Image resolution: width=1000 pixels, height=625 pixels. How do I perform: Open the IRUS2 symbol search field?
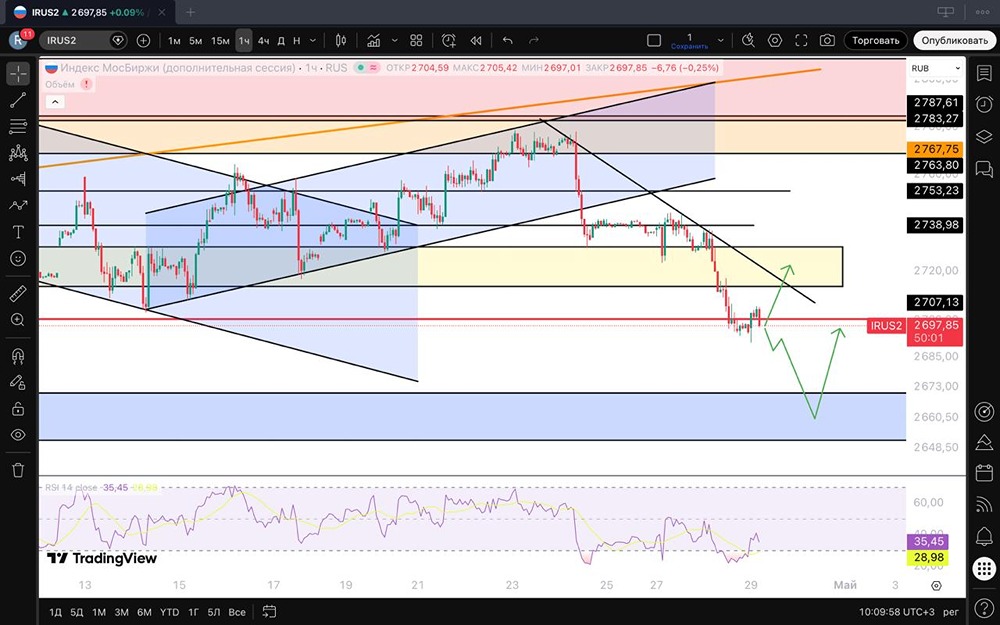(x=83, y=40)
